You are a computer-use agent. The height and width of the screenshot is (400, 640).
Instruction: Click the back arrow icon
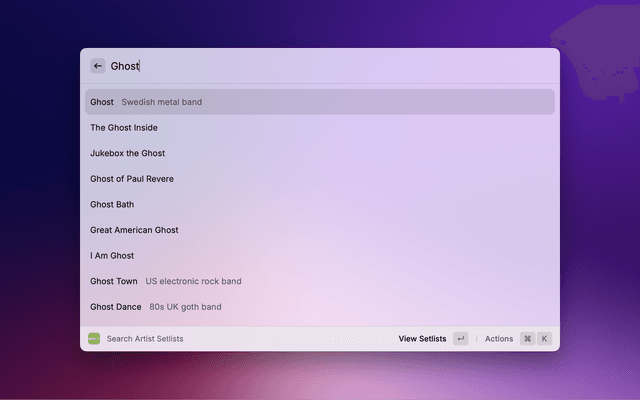(98, 66)
